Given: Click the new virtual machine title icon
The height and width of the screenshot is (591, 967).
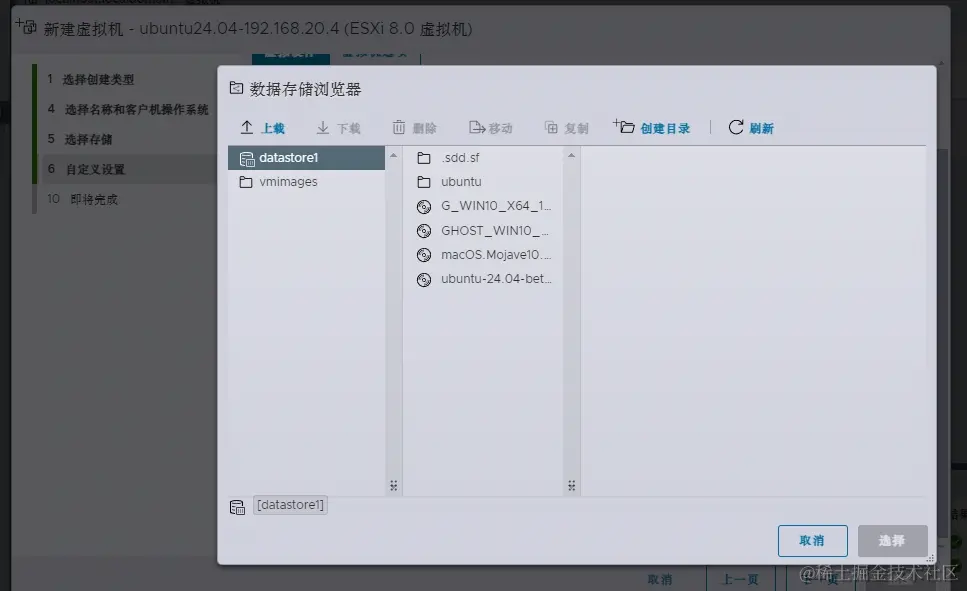Looking at the screenshot, I should 26,27.
